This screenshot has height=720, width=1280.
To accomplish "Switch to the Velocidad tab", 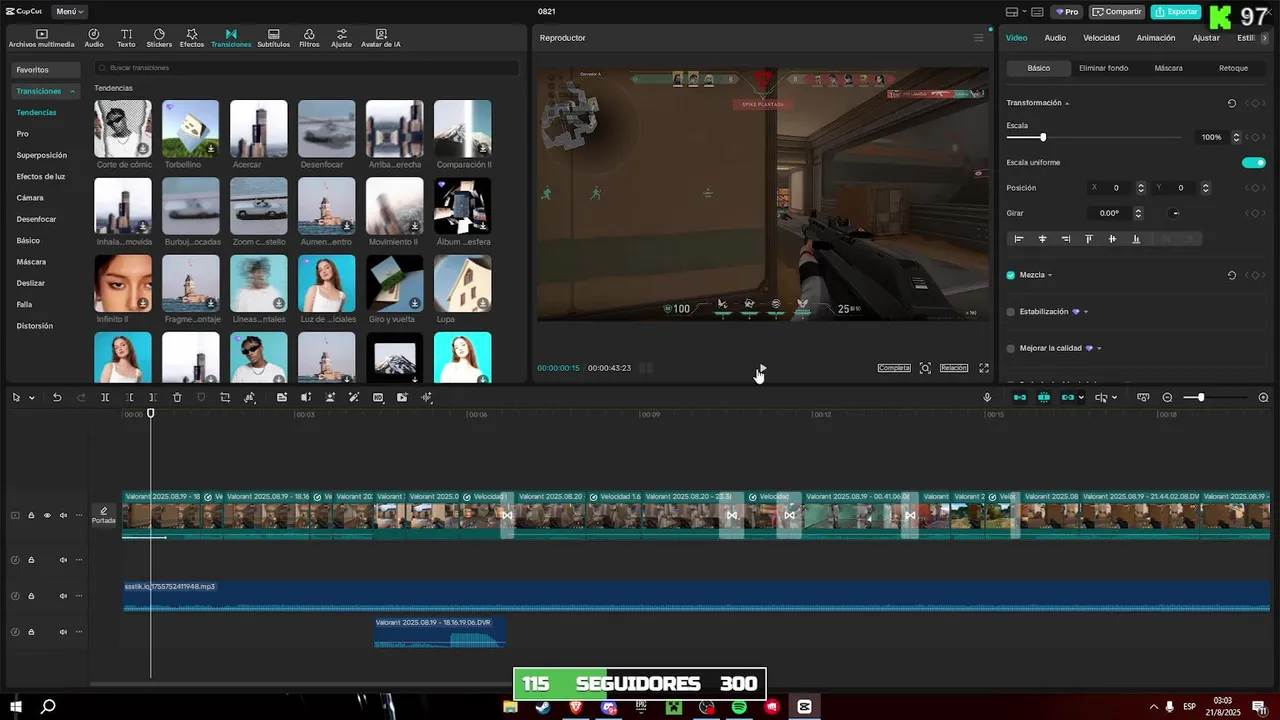I will click(1101, 38).
